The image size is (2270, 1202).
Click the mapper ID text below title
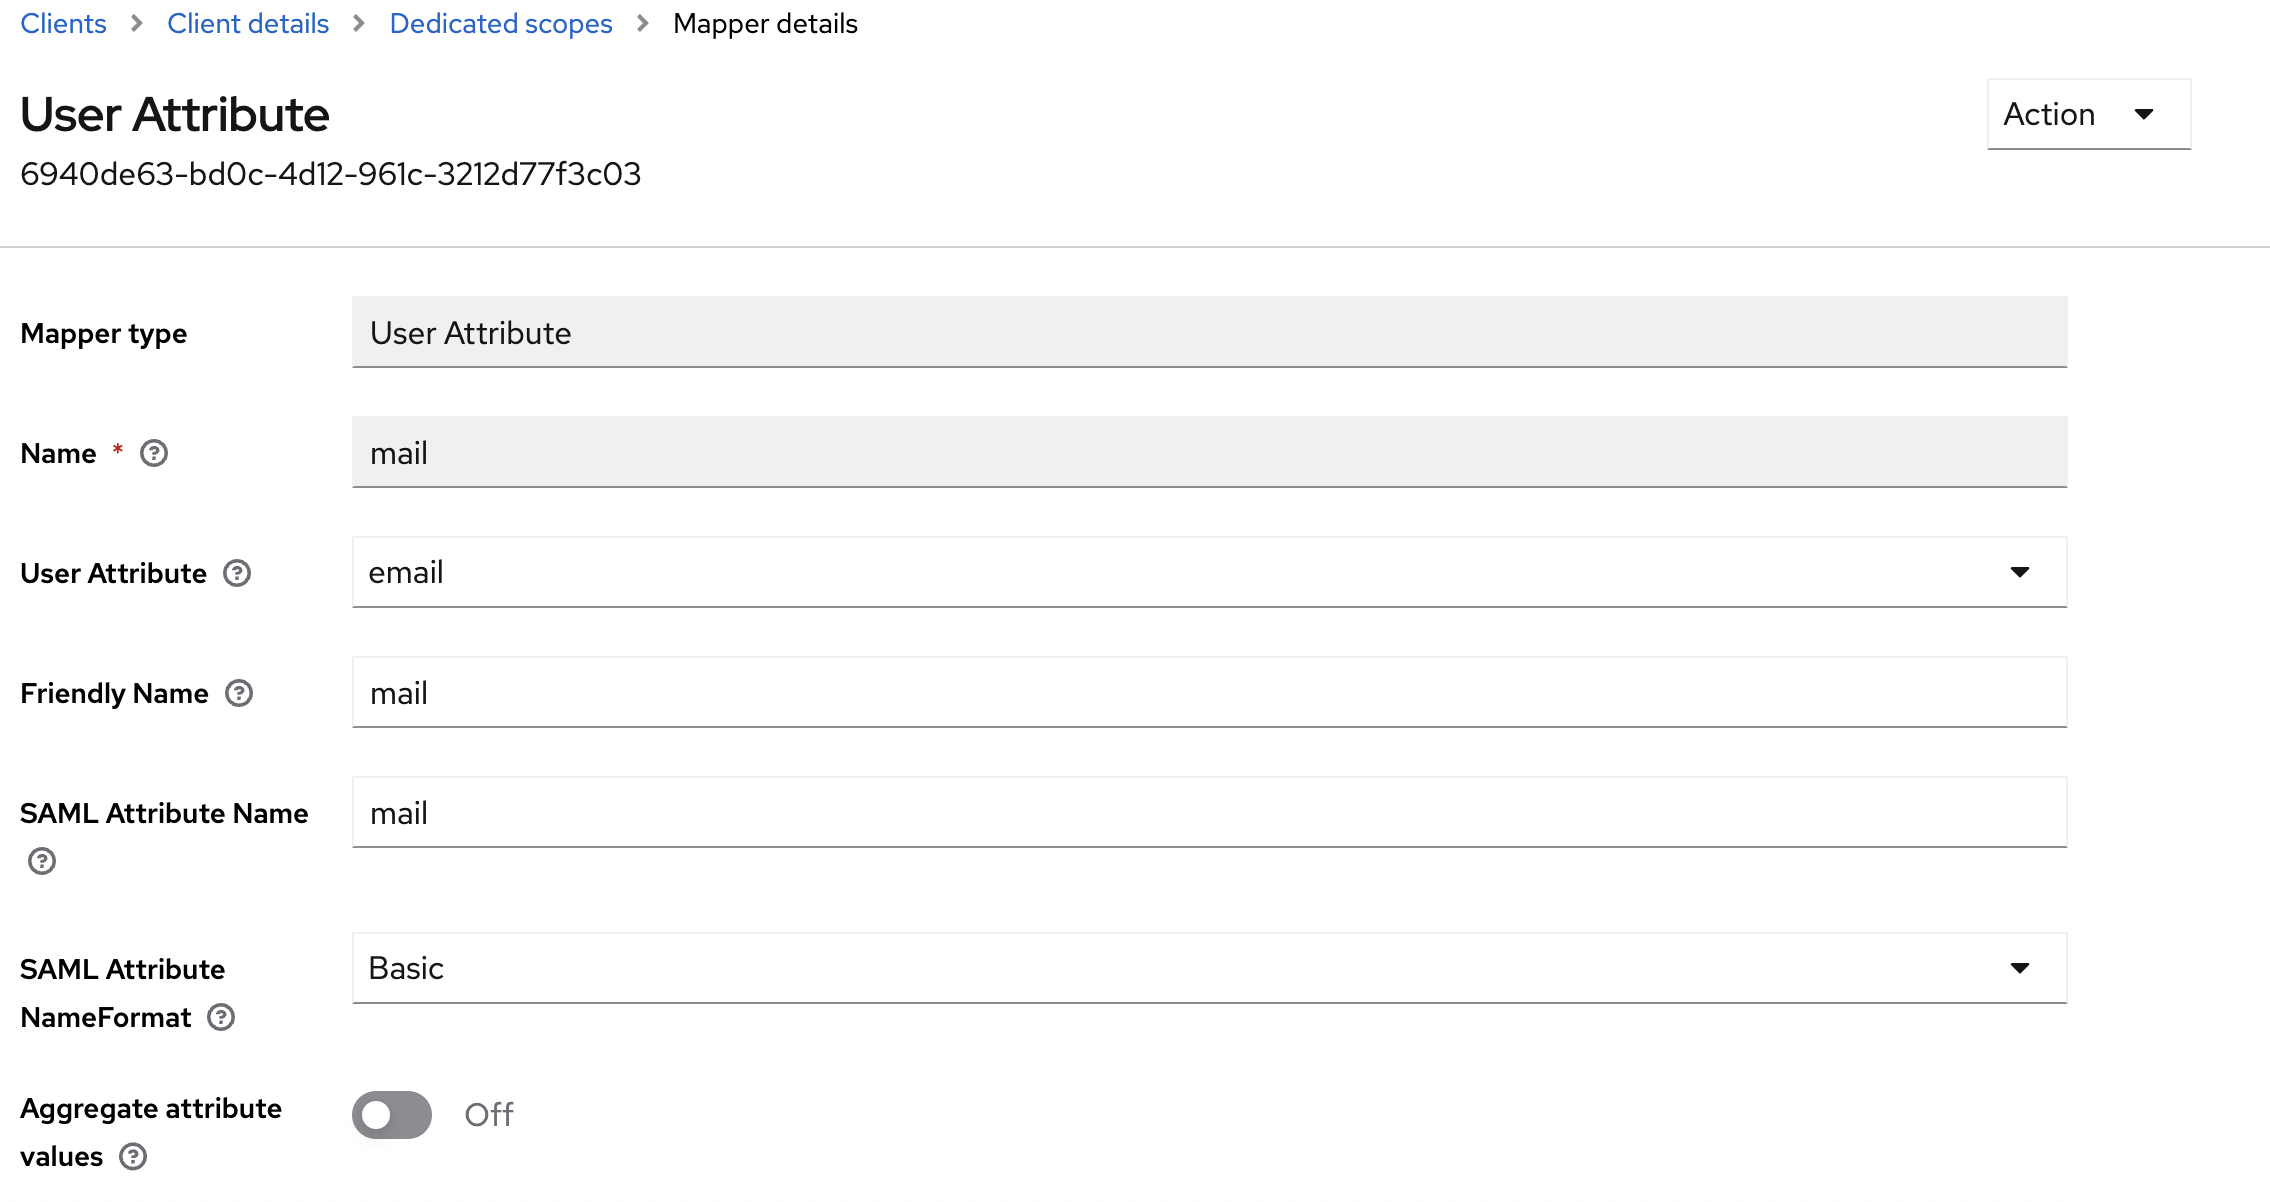[330, 175]
